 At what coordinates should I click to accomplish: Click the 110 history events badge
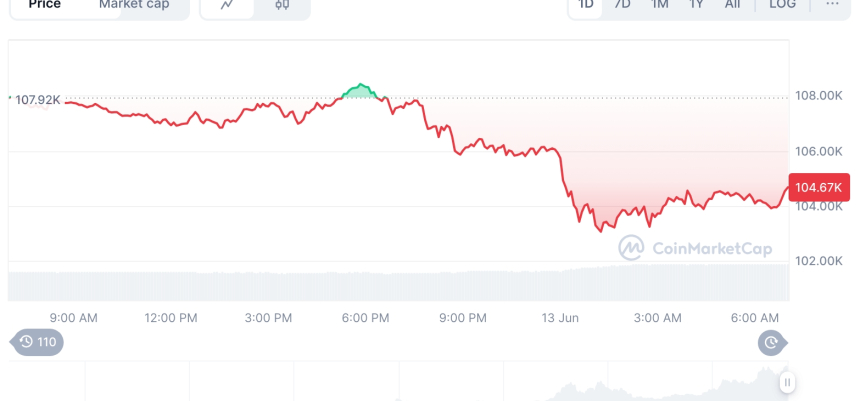coord(38,343)
